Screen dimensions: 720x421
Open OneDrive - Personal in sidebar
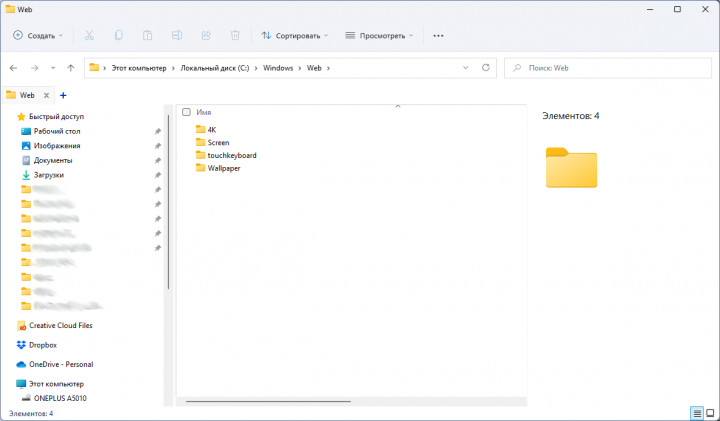55,365
